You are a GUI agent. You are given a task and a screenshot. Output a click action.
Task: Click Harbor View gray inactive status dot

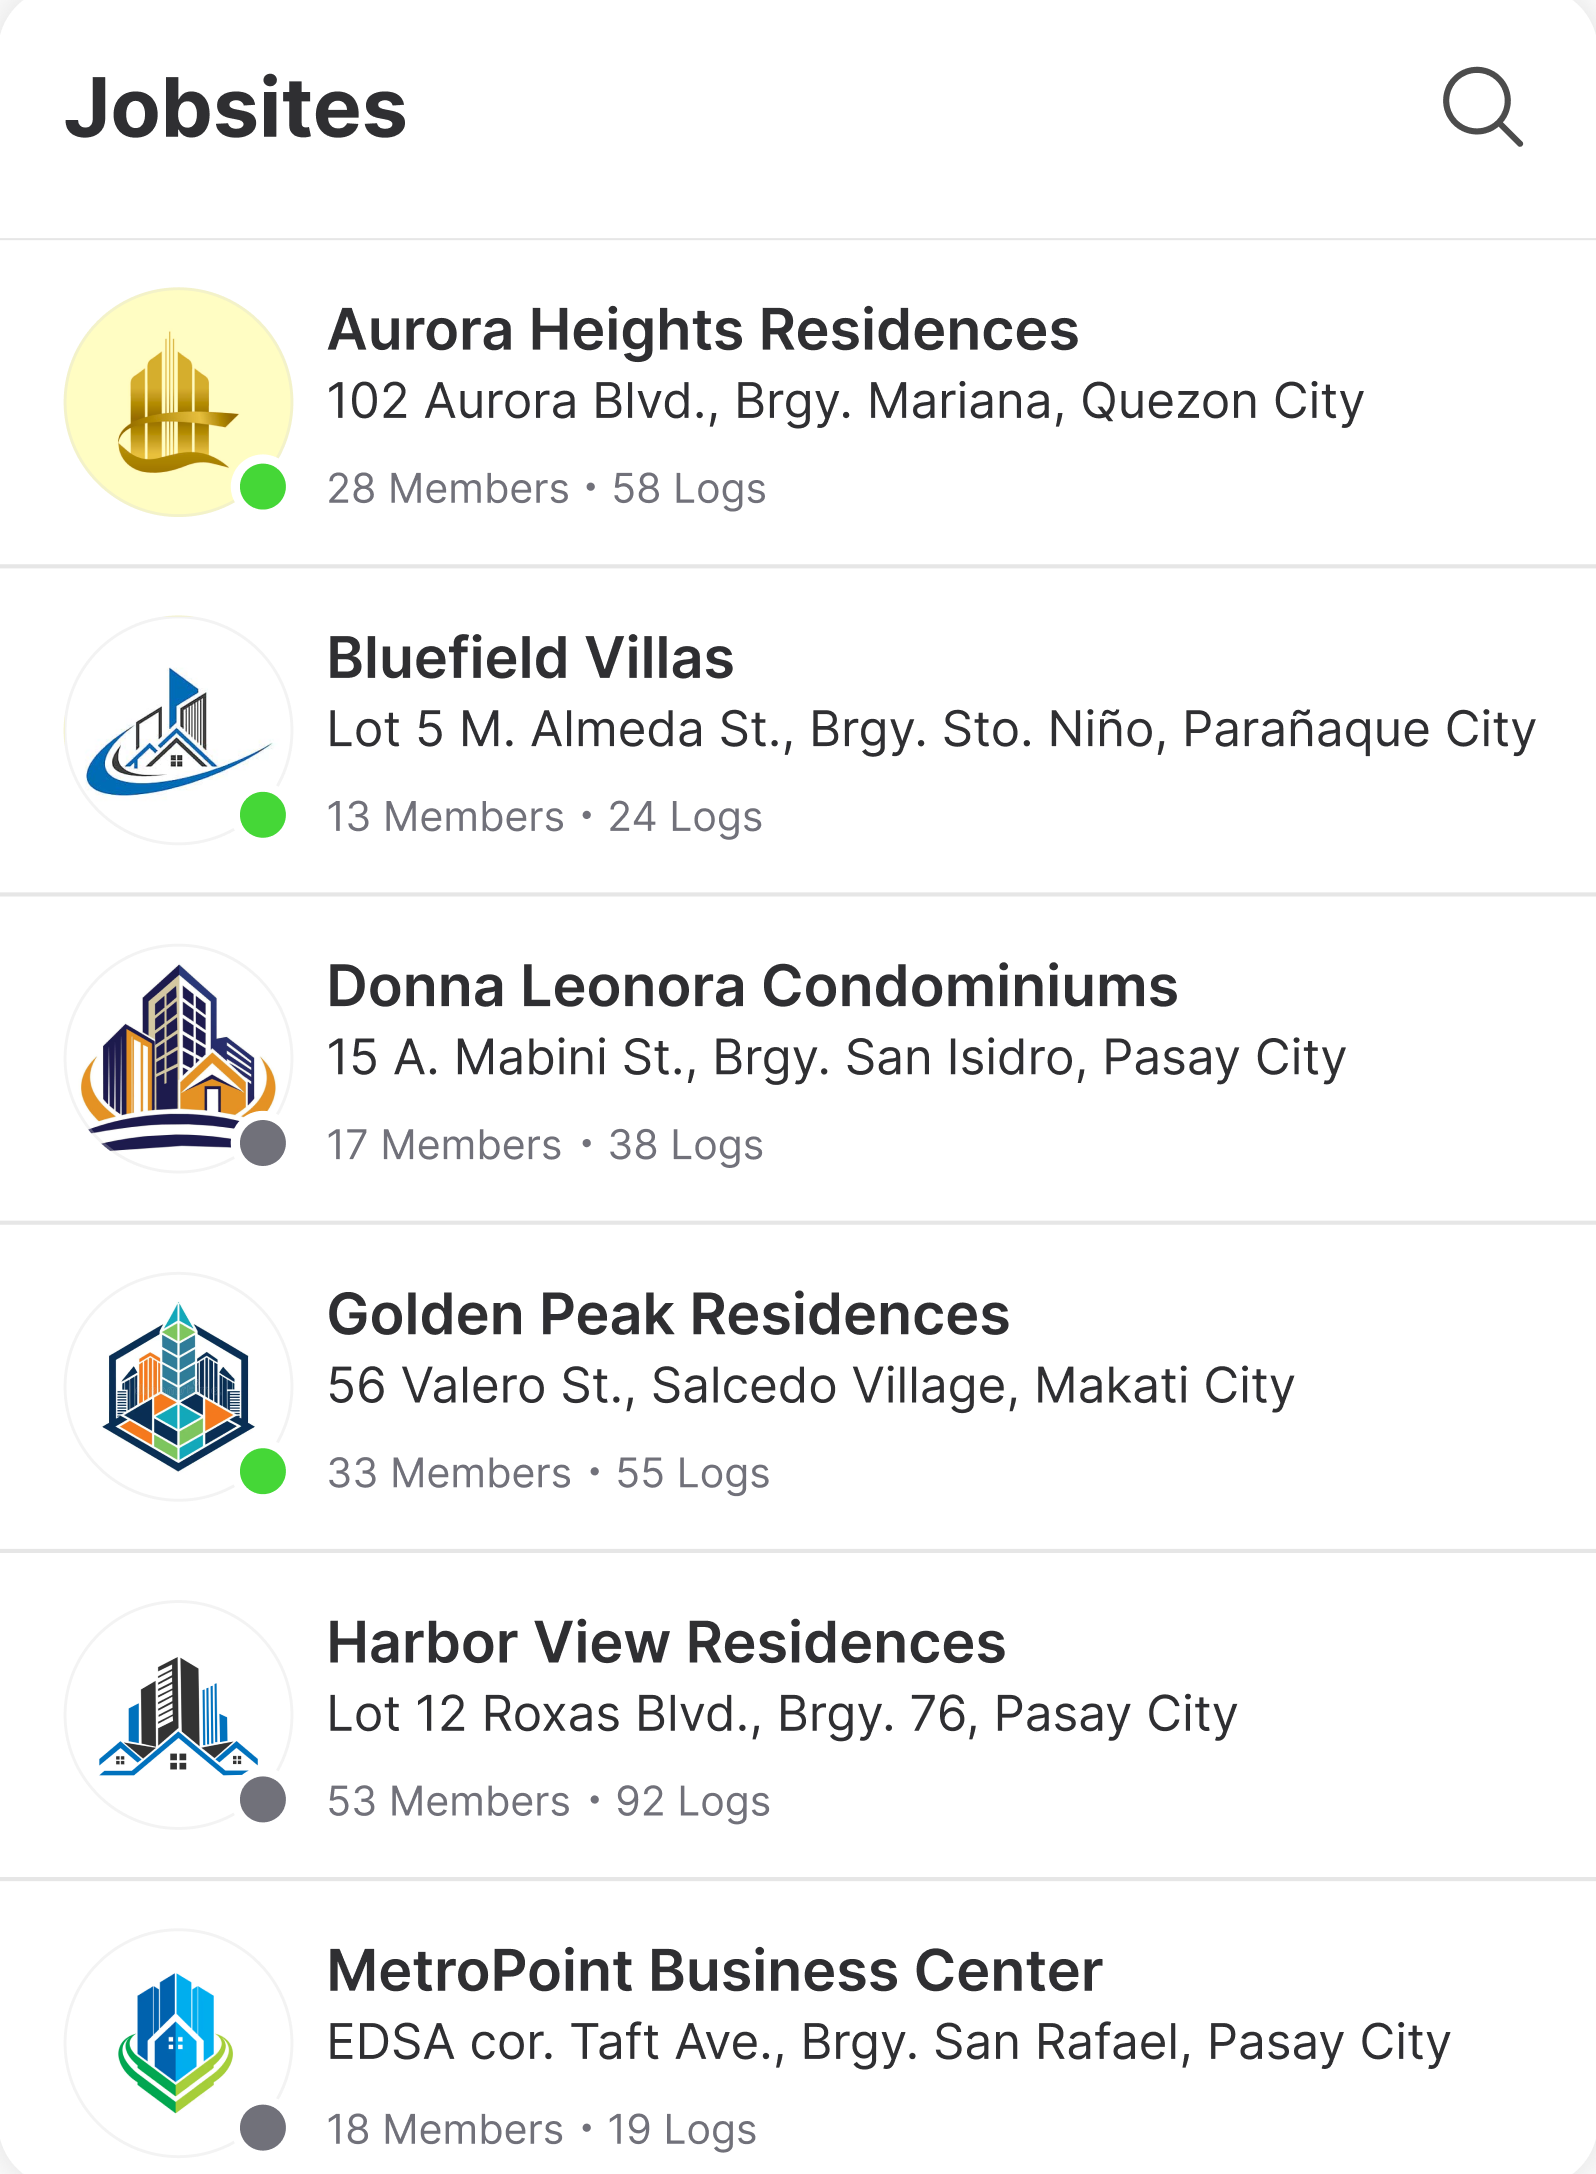click(263, 1799)
